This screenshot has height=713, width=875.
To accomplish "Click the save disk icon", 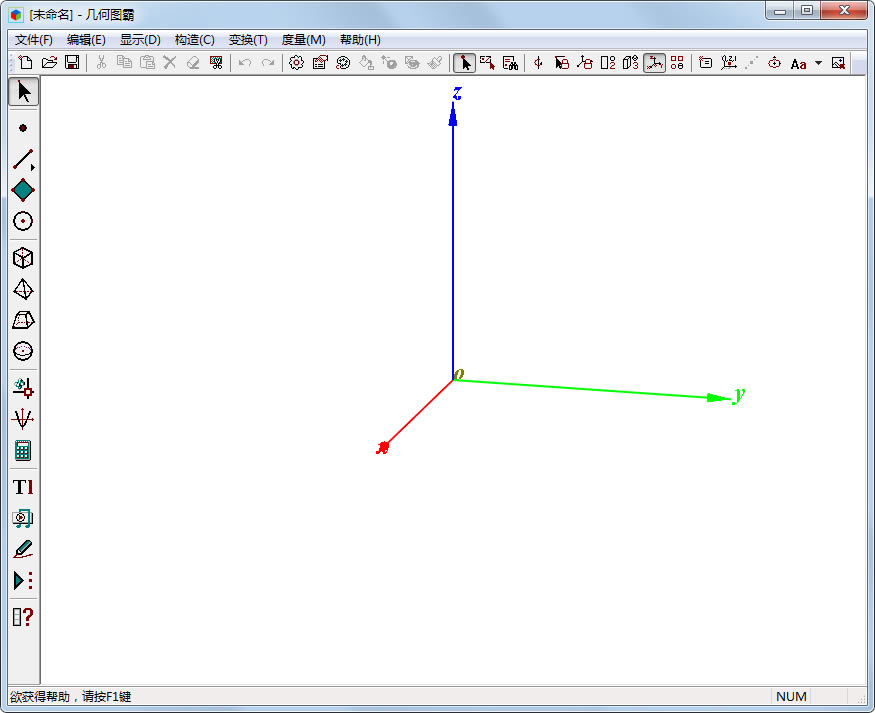I will (72, 63).
